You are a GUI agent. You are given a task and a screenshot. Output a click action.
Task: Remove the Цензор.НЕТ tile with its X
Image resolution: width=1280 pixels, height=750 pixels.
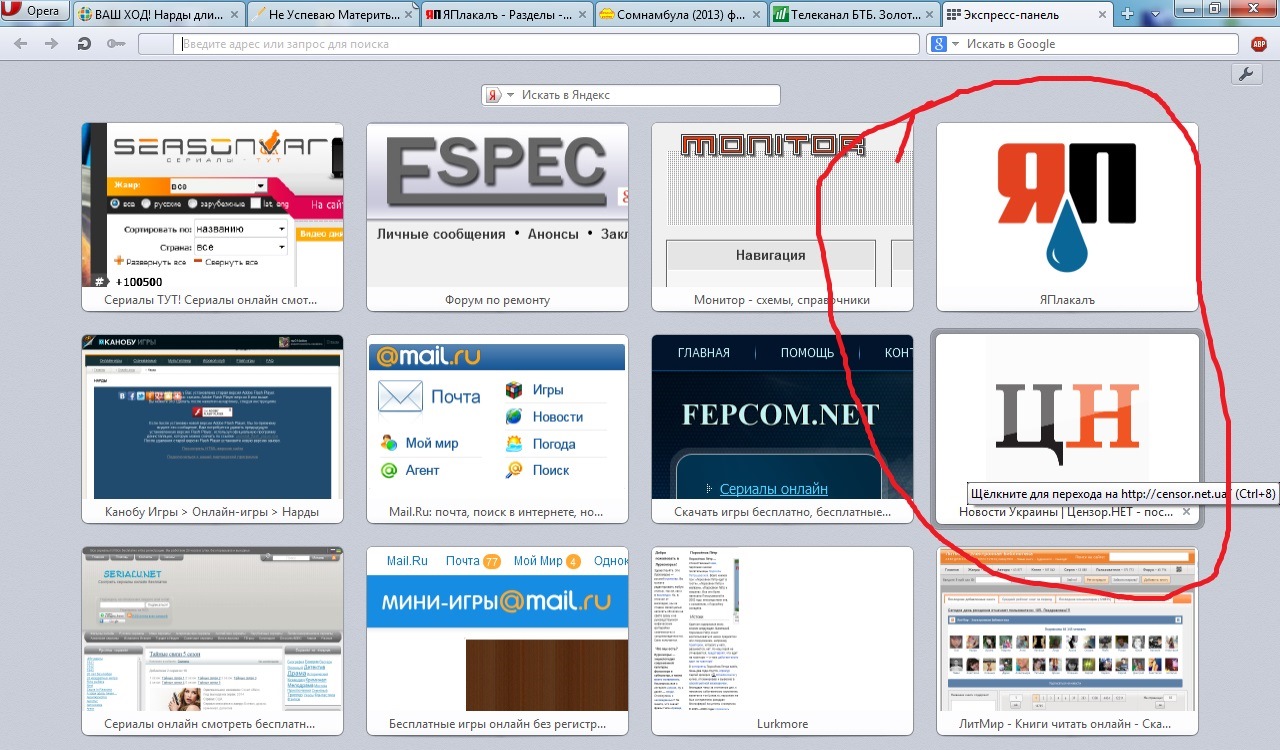(x=1187, y=512)
